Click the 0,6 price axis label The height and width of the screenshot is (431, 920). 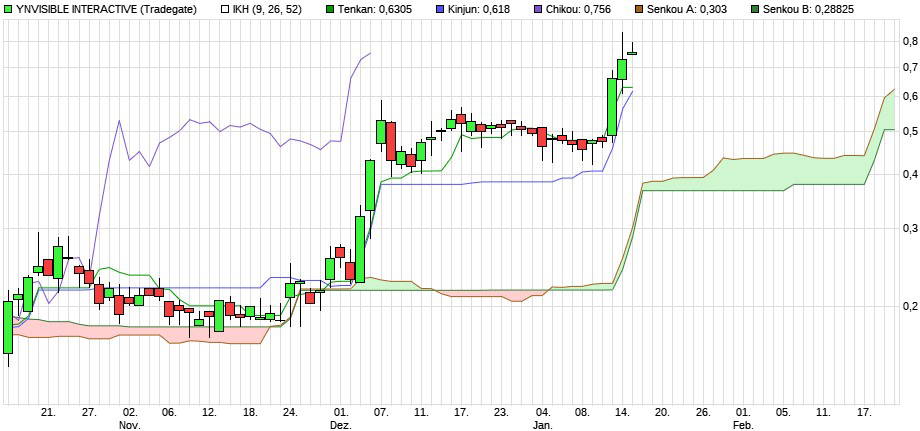click(x=910, y=96)
